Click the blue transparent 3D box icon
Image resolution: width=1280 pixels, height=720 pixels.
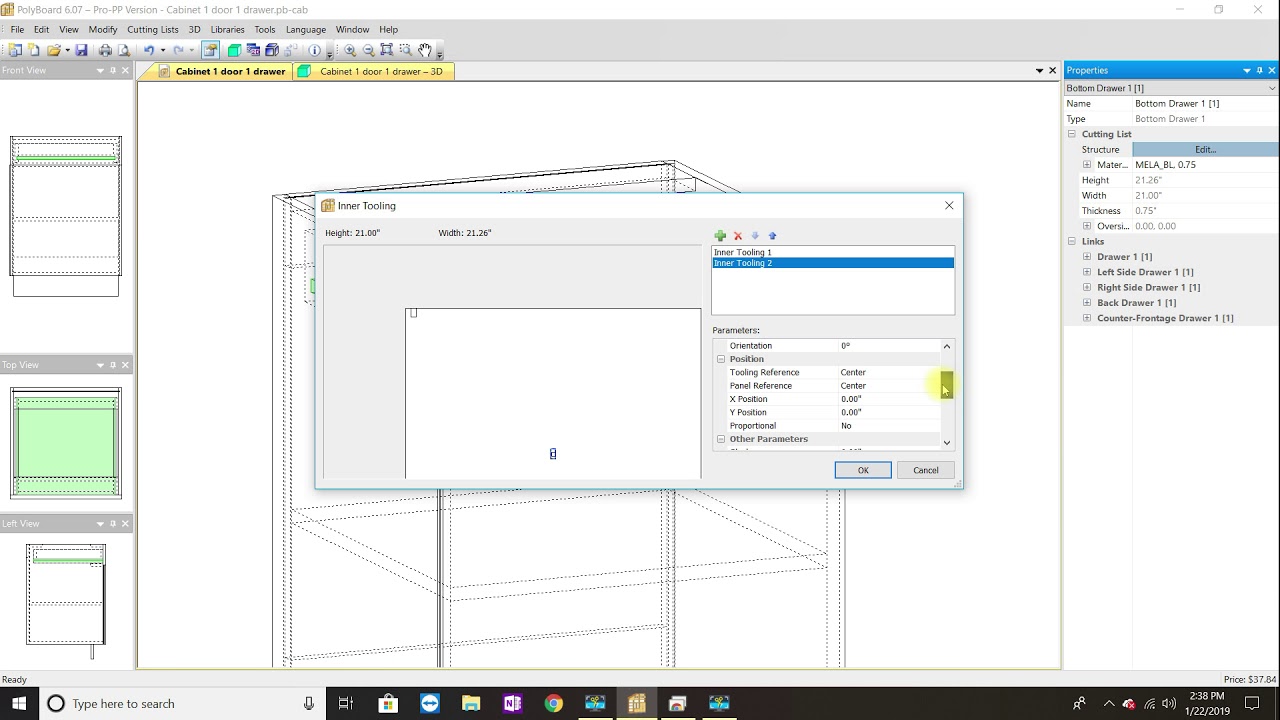point(272,50)
